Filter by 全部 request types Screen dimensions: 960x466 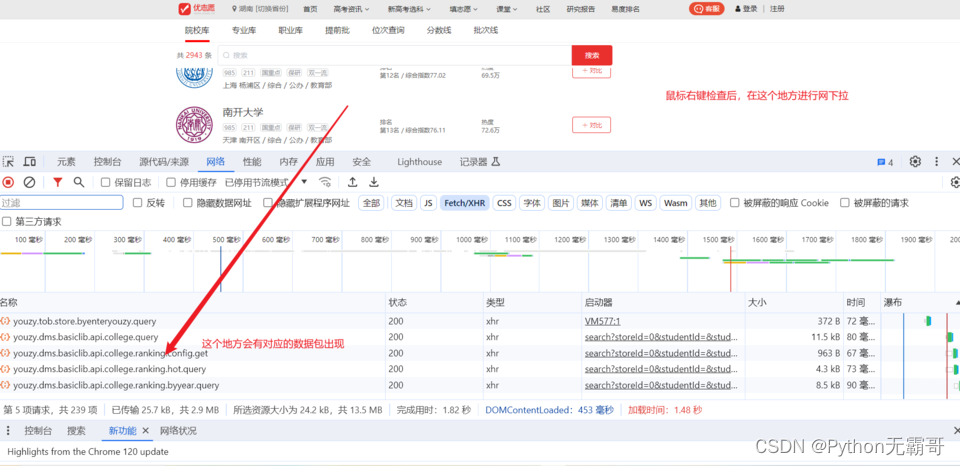point(371,203)
